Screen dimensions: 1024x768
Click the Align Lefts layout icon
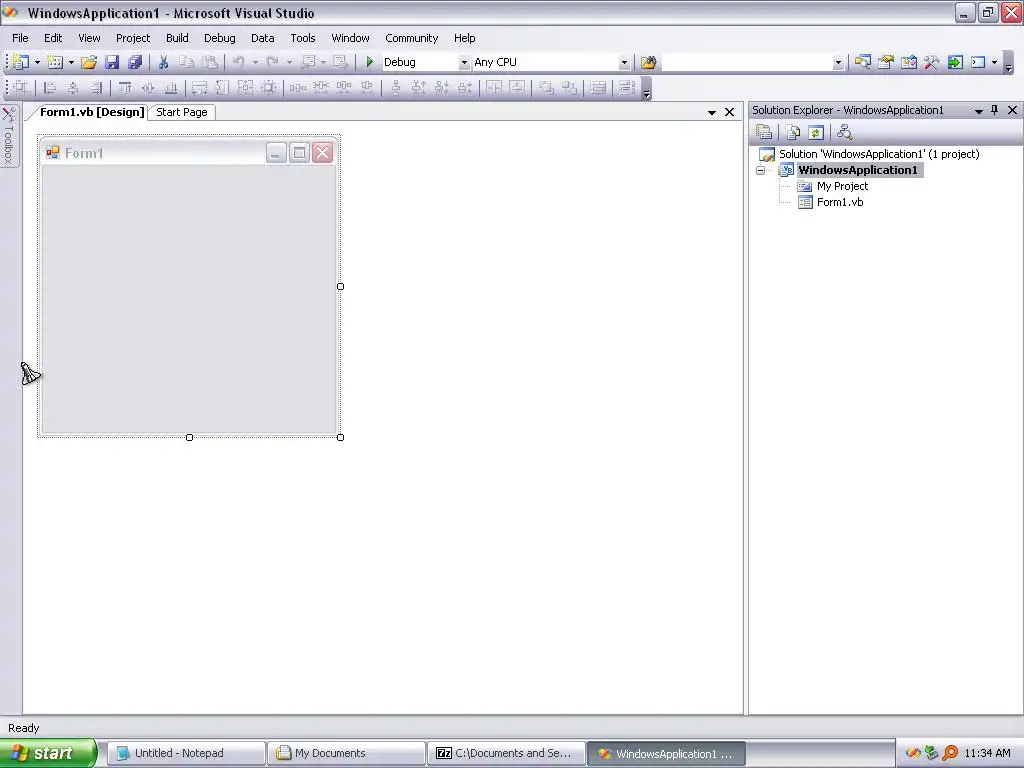50,88
